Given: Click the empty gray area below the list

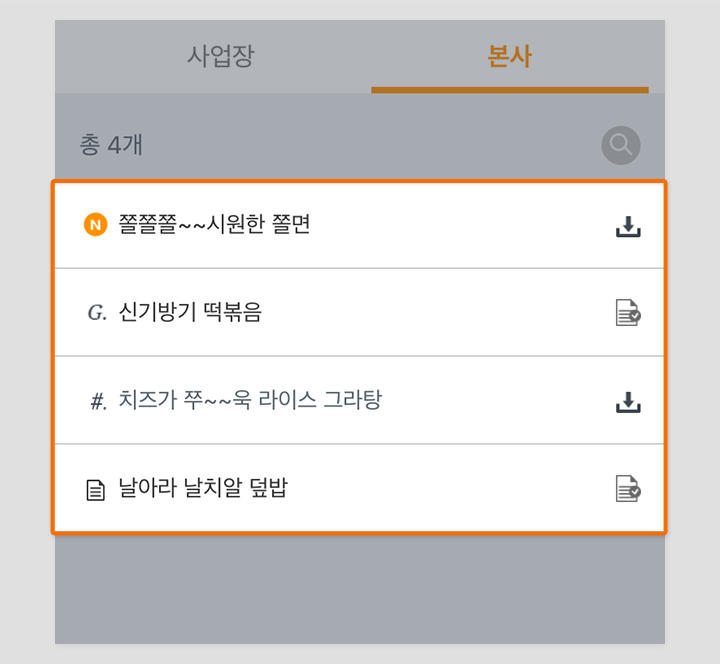Looking at the screenshot, I should tap(360, 589).
